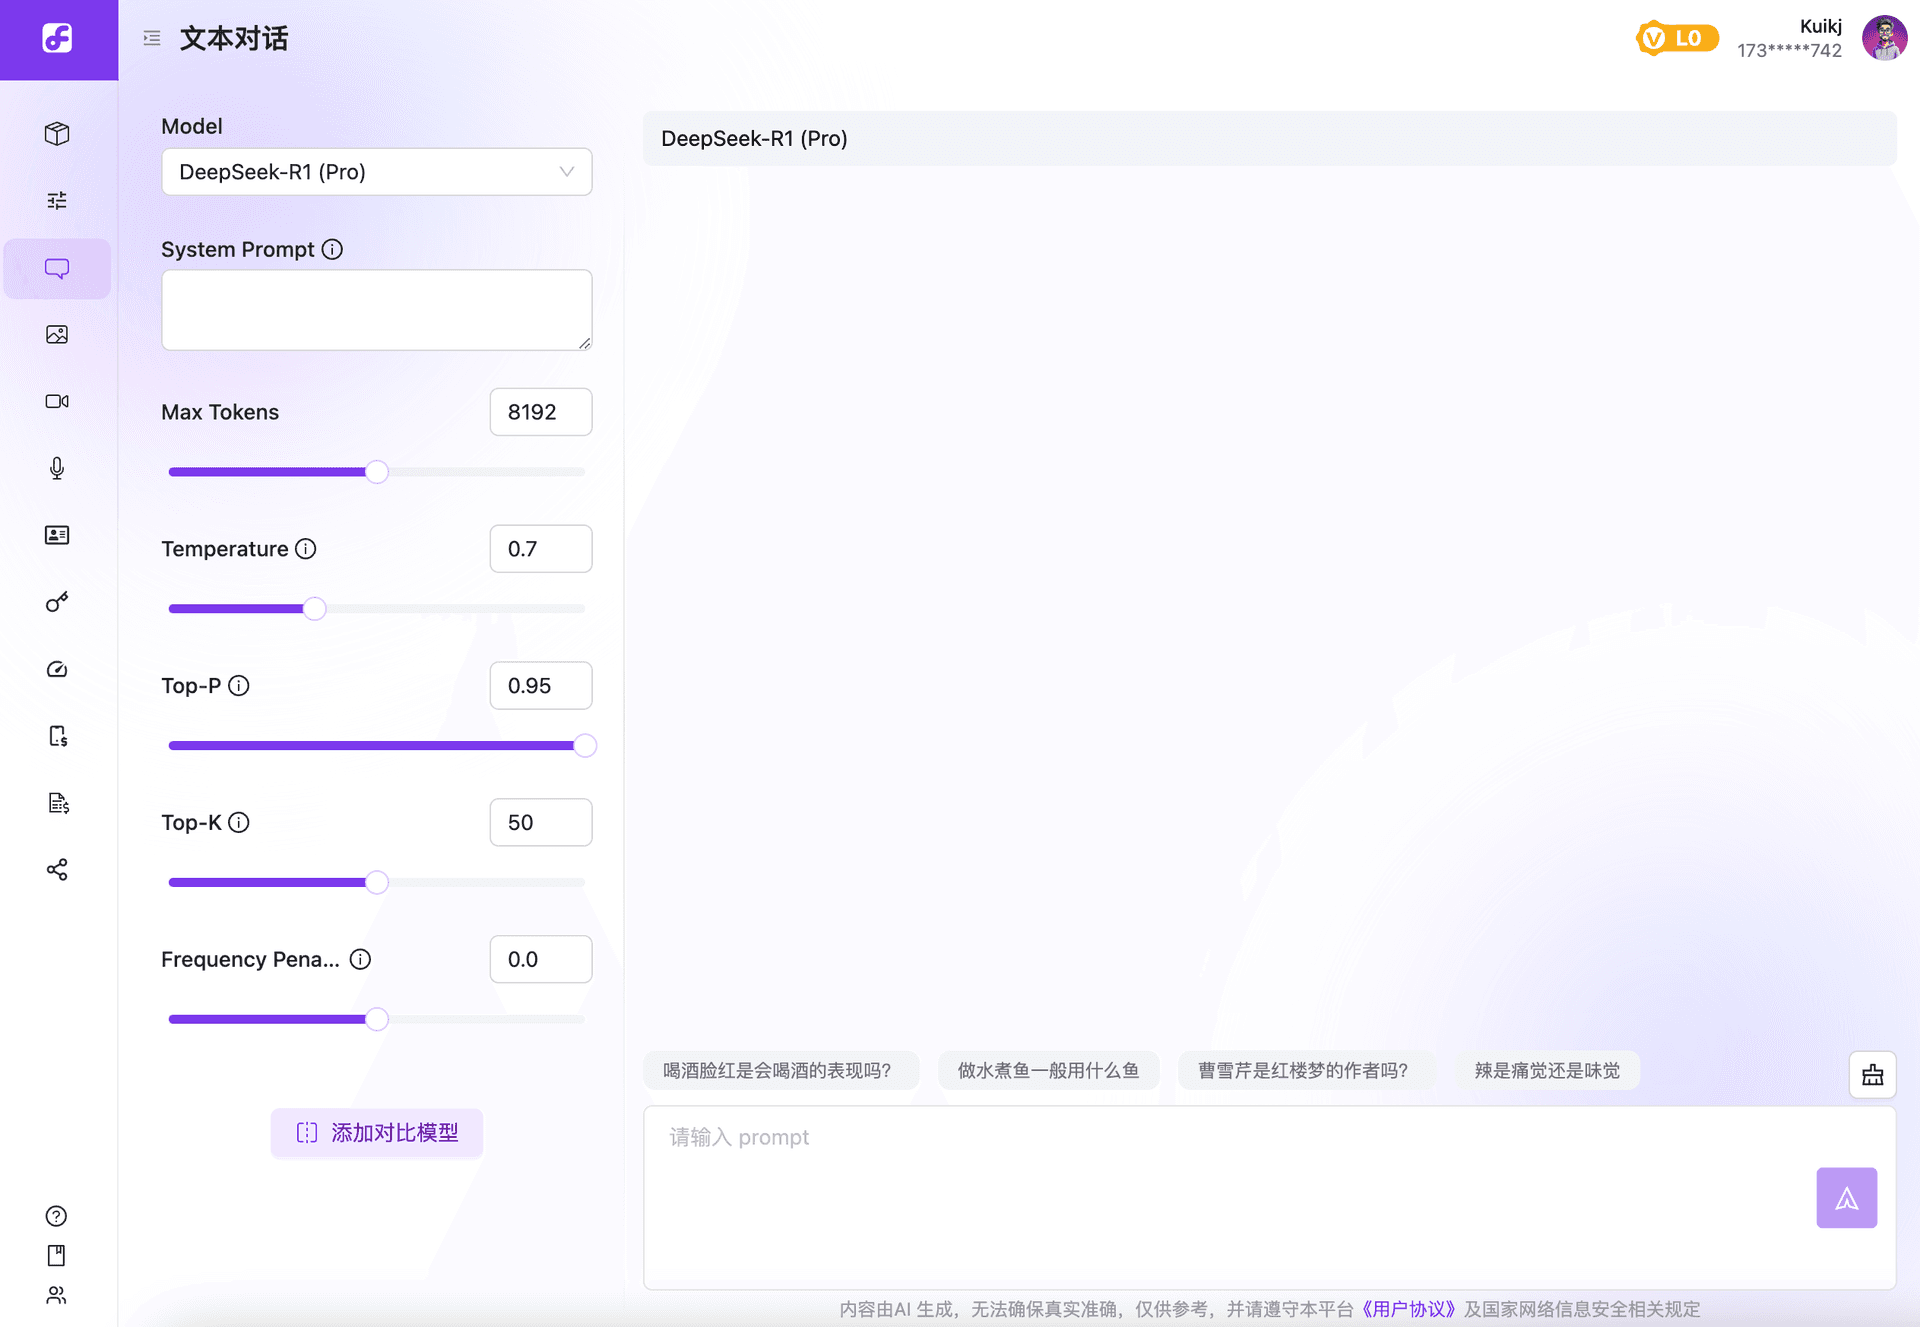This screenshot has width=1920, height=1327.
Task: Click the masked phone number 173*****742
Action: pos(1789,50)
